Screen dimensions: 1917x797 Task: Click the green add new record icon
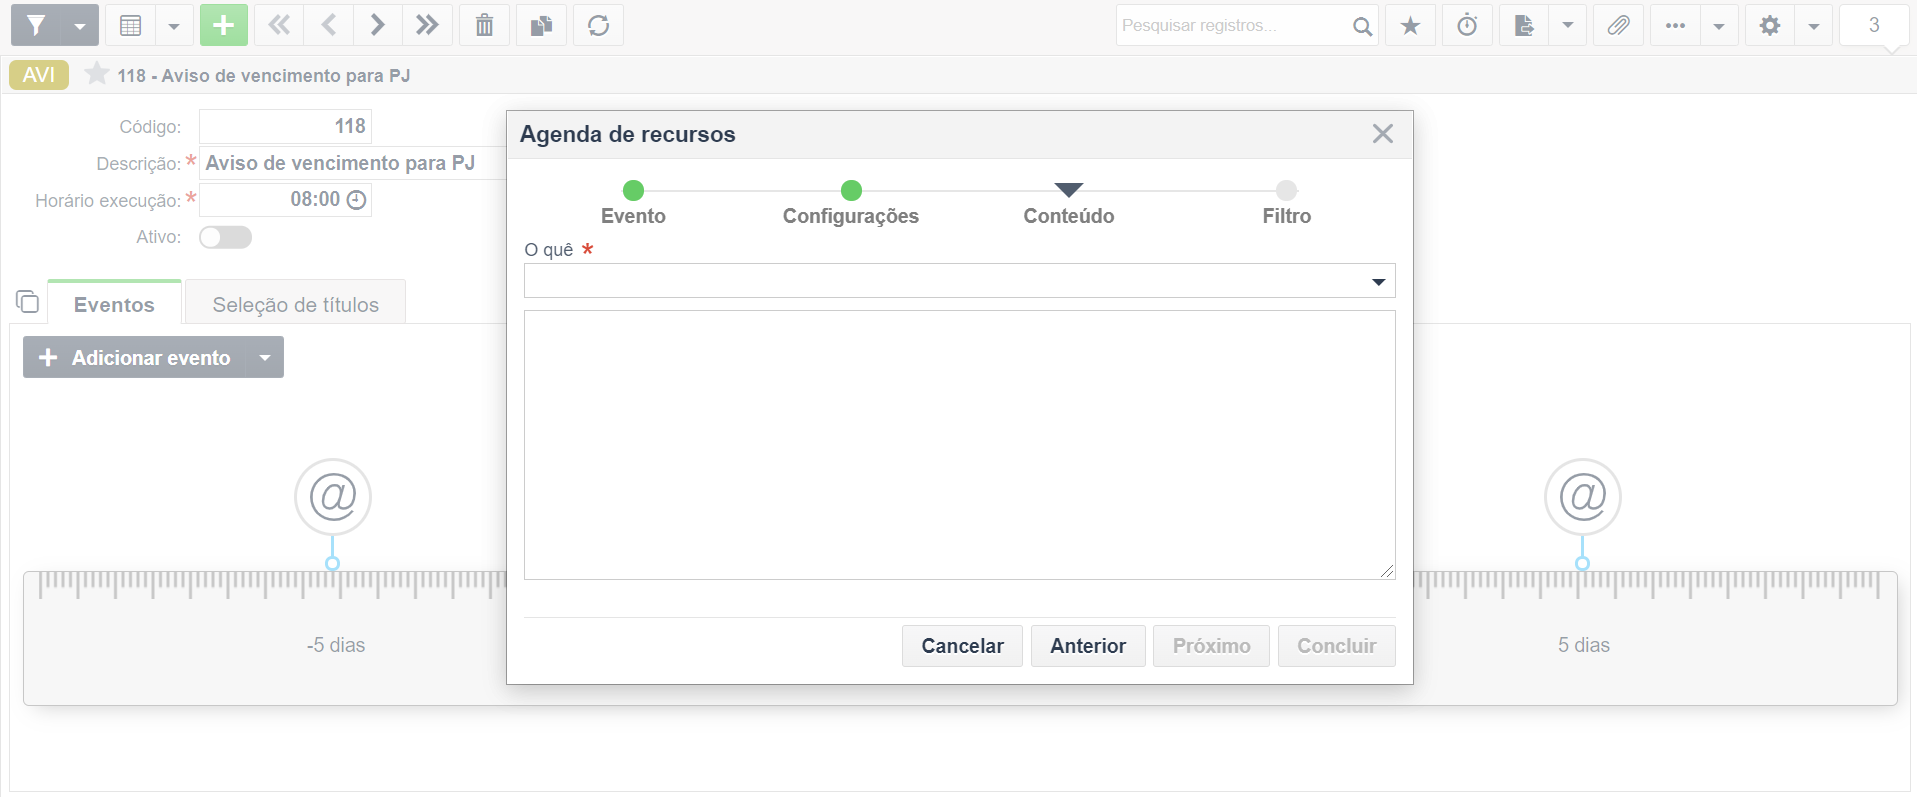(x=223, y=25)
